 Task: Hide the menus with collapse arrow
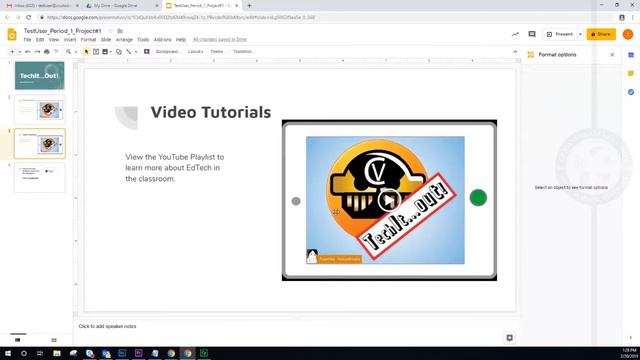point(515,52)
